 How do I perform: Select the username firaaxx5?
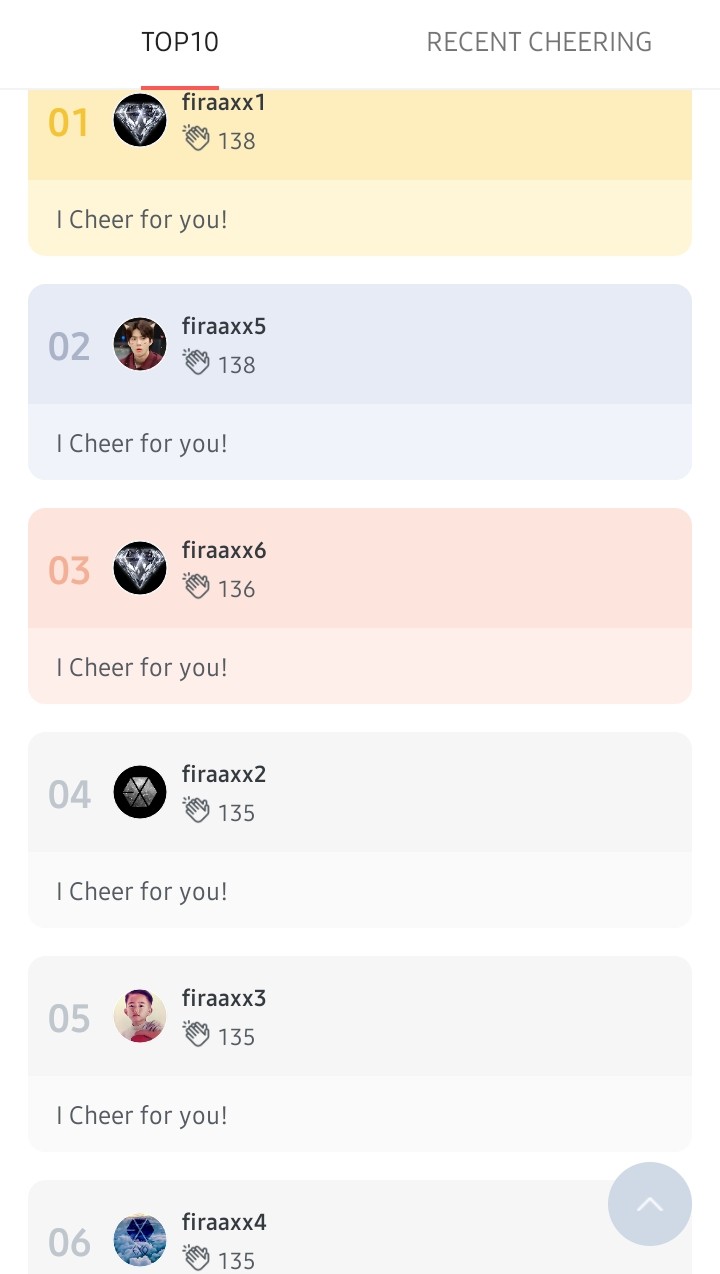(x=224, y=326)
